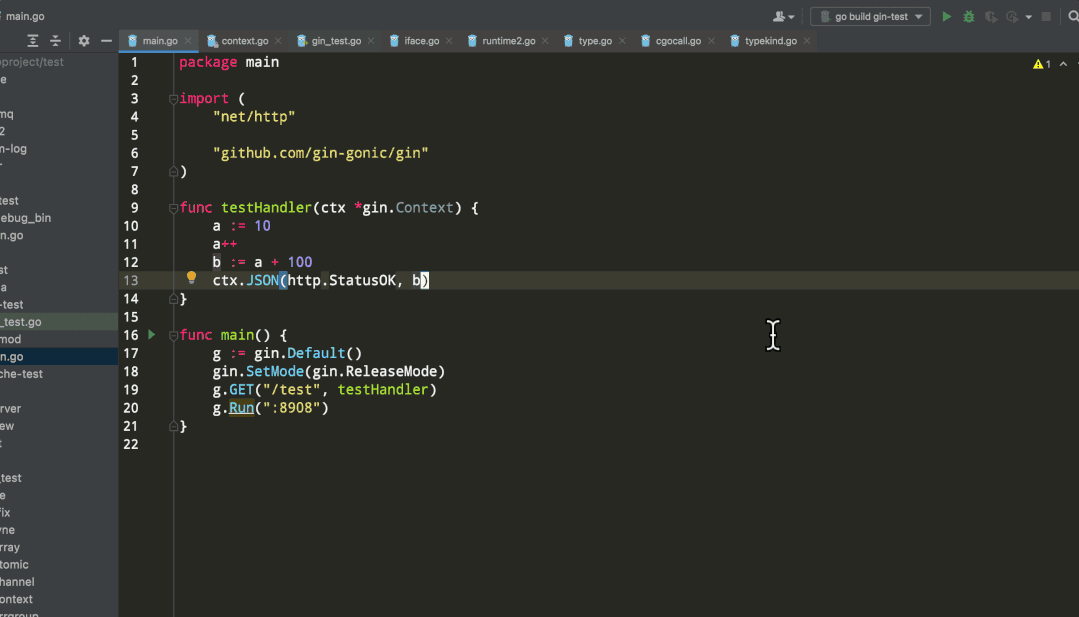Image resolution: width=1079 pixels, height=617 pixels.
Task: Start debugging with the green bug icon
Action: click(x=969, y=17)
